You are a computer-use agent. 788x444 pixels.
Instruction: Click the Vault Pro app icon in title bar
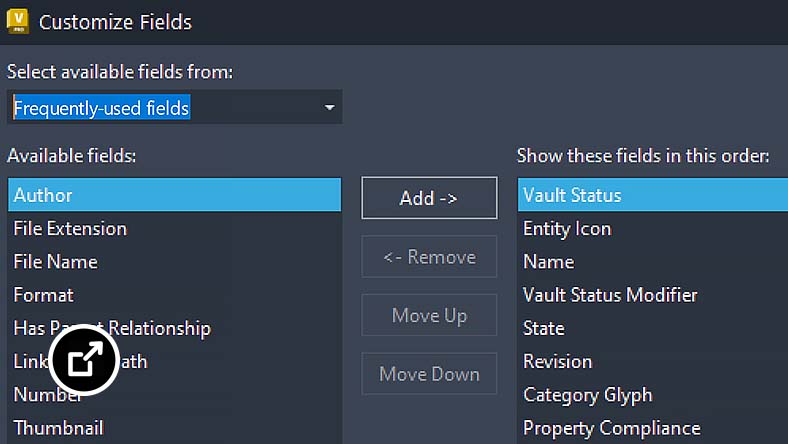(x=18, y=22)
